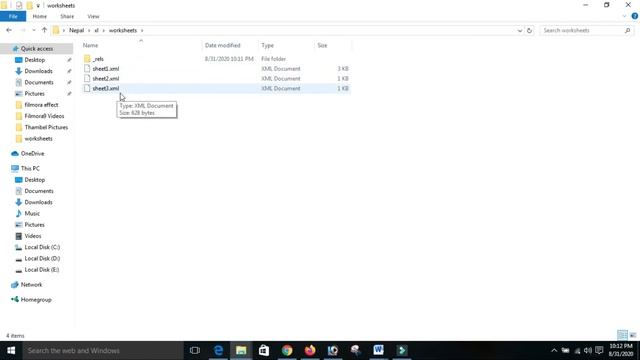The height and width of the screenshot is (360, 640).
Task: Open Filmora app from taskbar
Action: point(402,350)
